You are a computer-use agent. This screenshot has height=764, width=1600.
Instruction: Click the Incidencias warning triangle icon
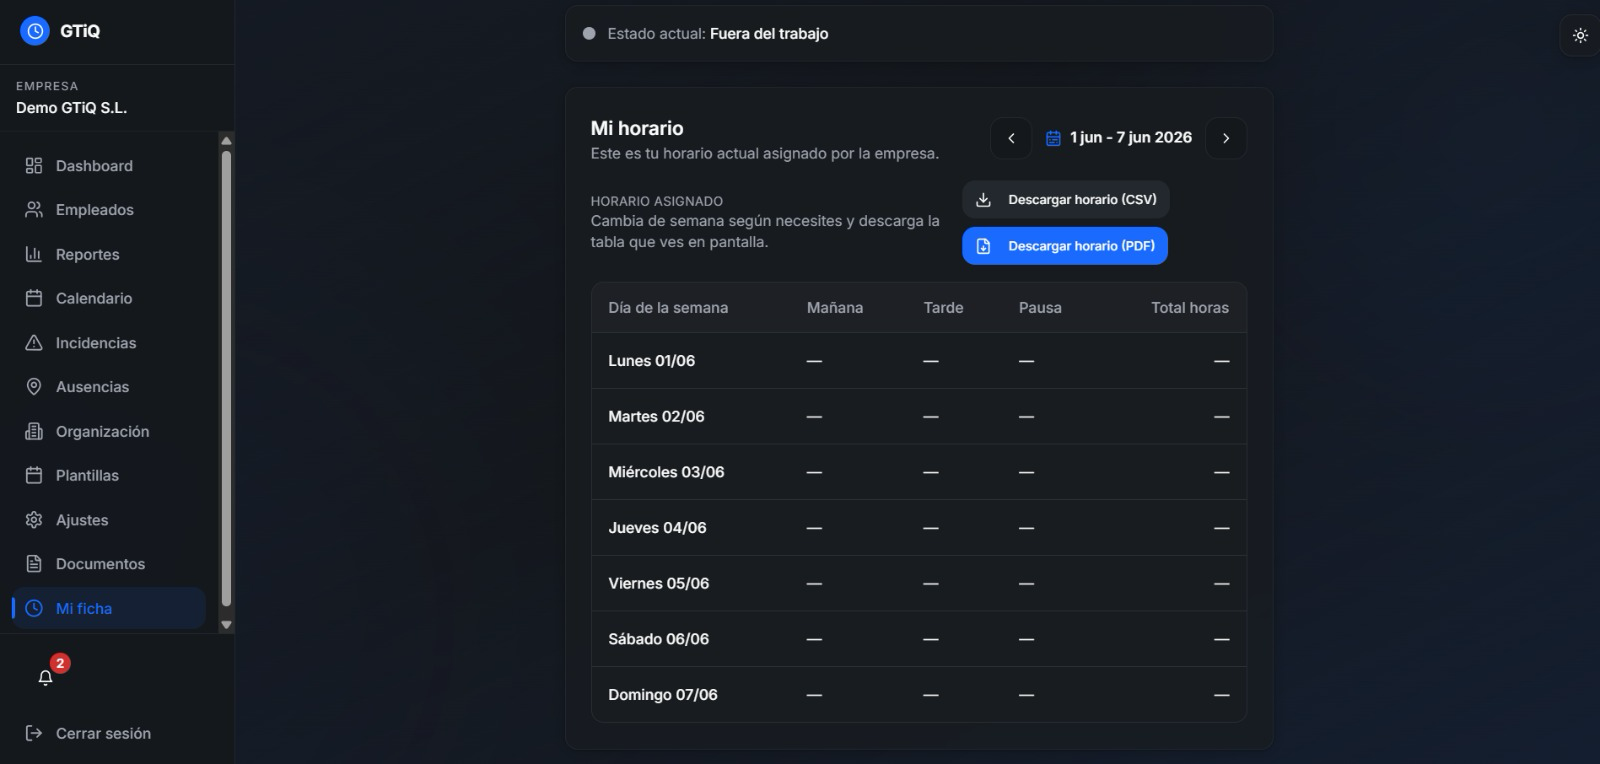click(x=34, y=343)
